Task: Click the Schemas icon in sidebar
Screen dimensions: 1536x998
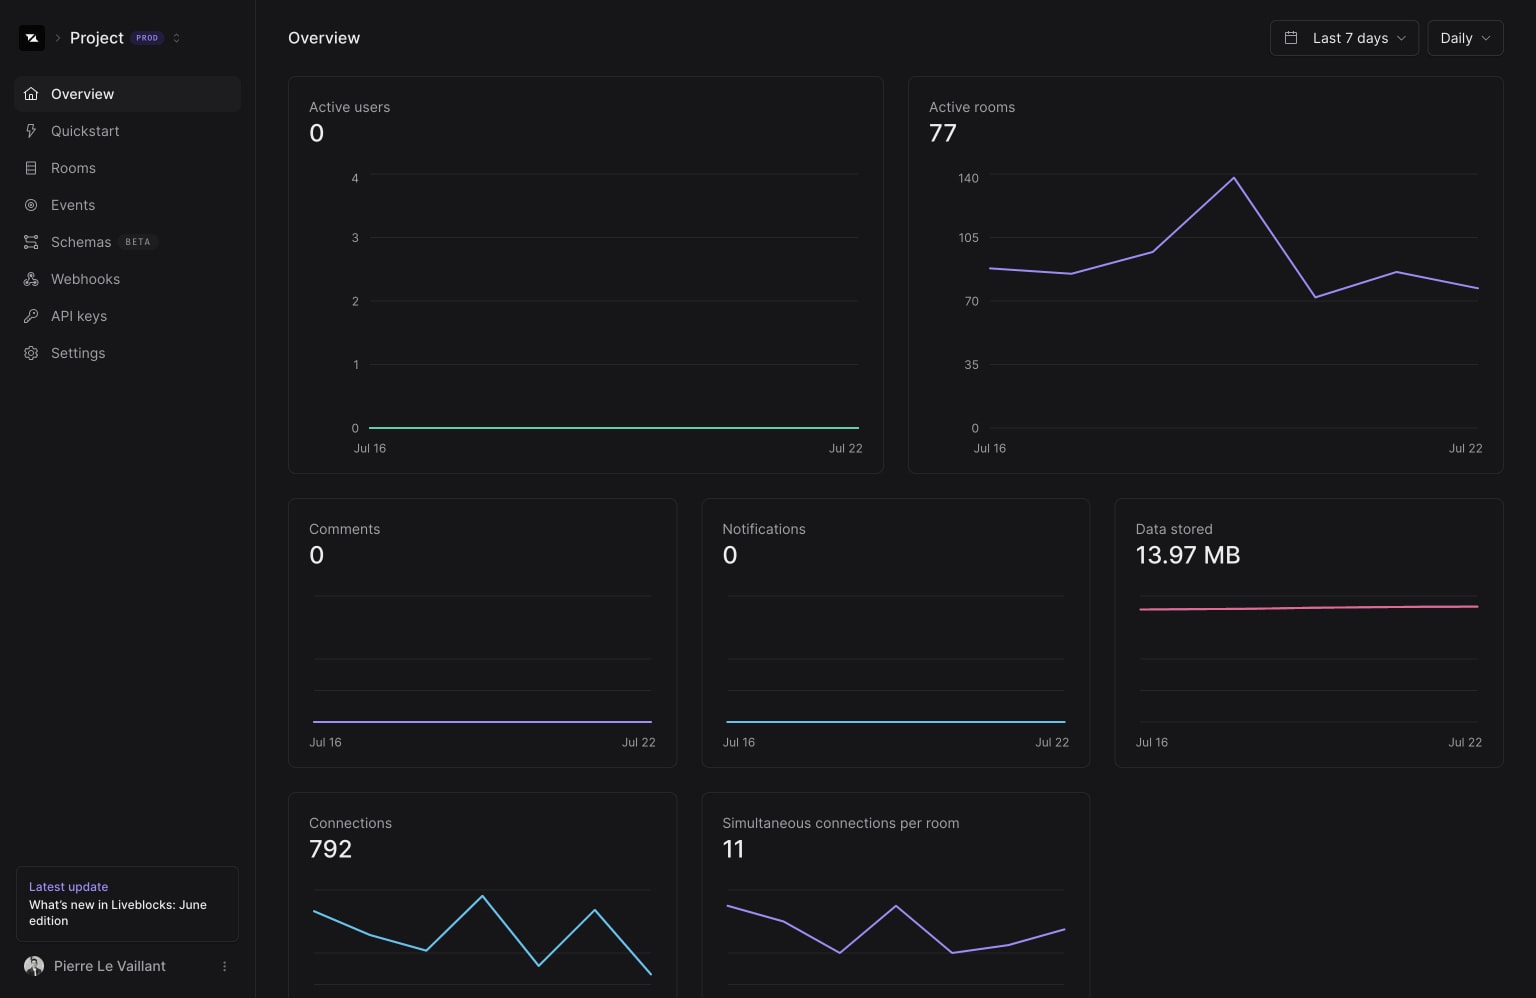Action: click(x=31, y=242)
